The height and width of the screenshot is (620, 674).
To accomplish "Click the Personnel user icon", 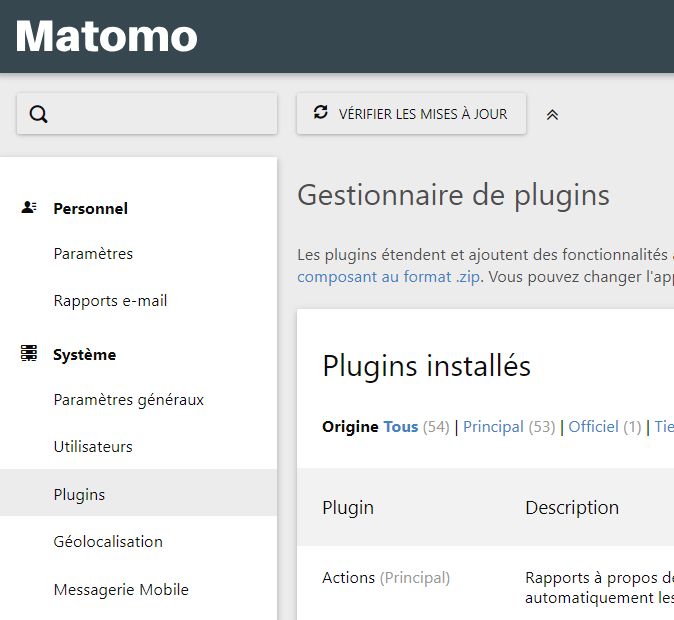I will [29, 208].
